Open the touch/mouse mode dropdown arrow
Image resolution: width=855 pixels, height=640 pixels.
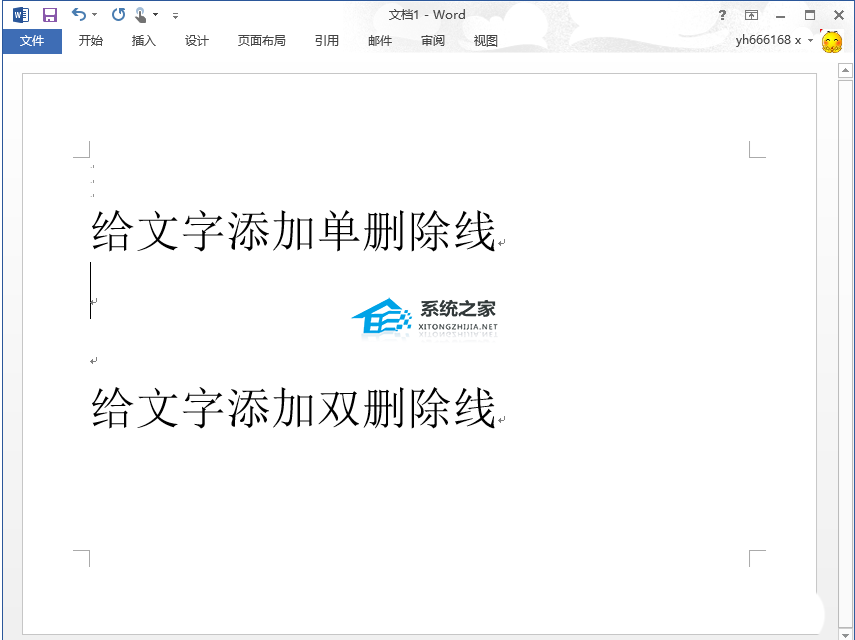click(155, 15)
